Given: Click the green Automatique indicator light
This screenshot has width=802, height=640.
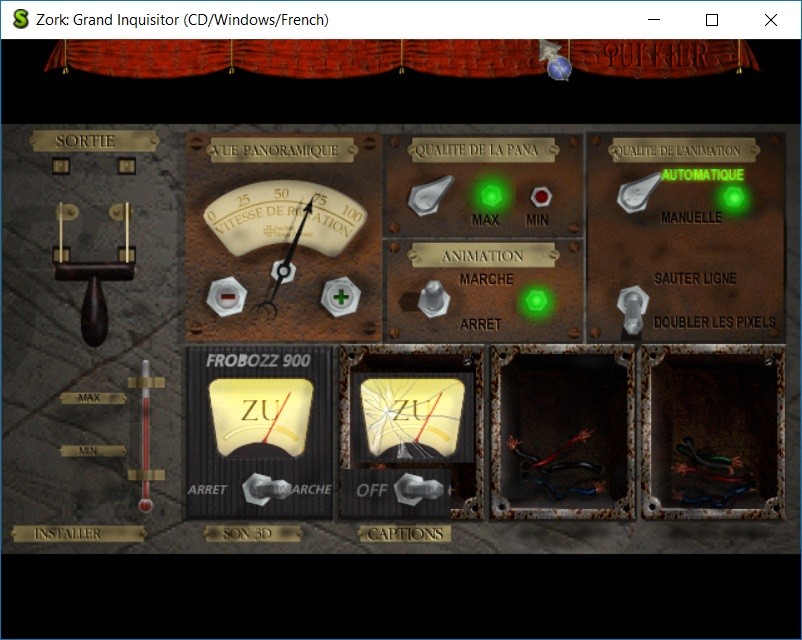Looking at the screenshot, I should [733, 197].
